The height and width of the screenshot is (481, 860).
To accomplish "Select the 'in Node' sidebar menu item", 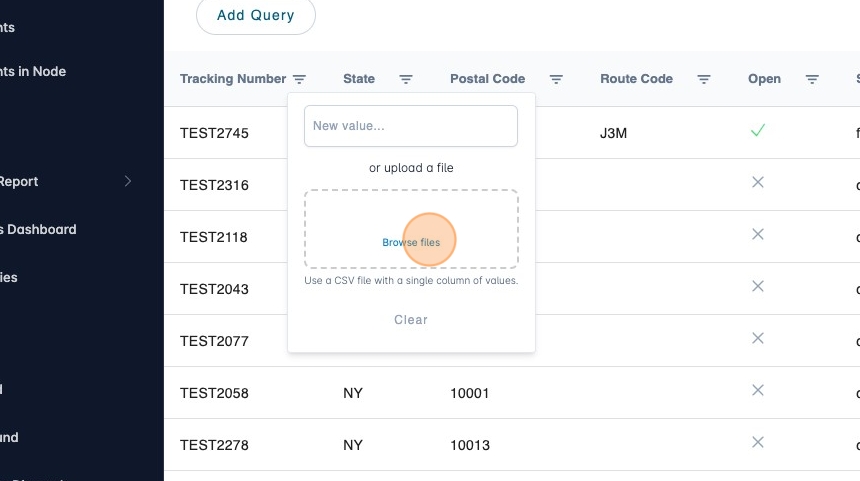I will [34, 71].
